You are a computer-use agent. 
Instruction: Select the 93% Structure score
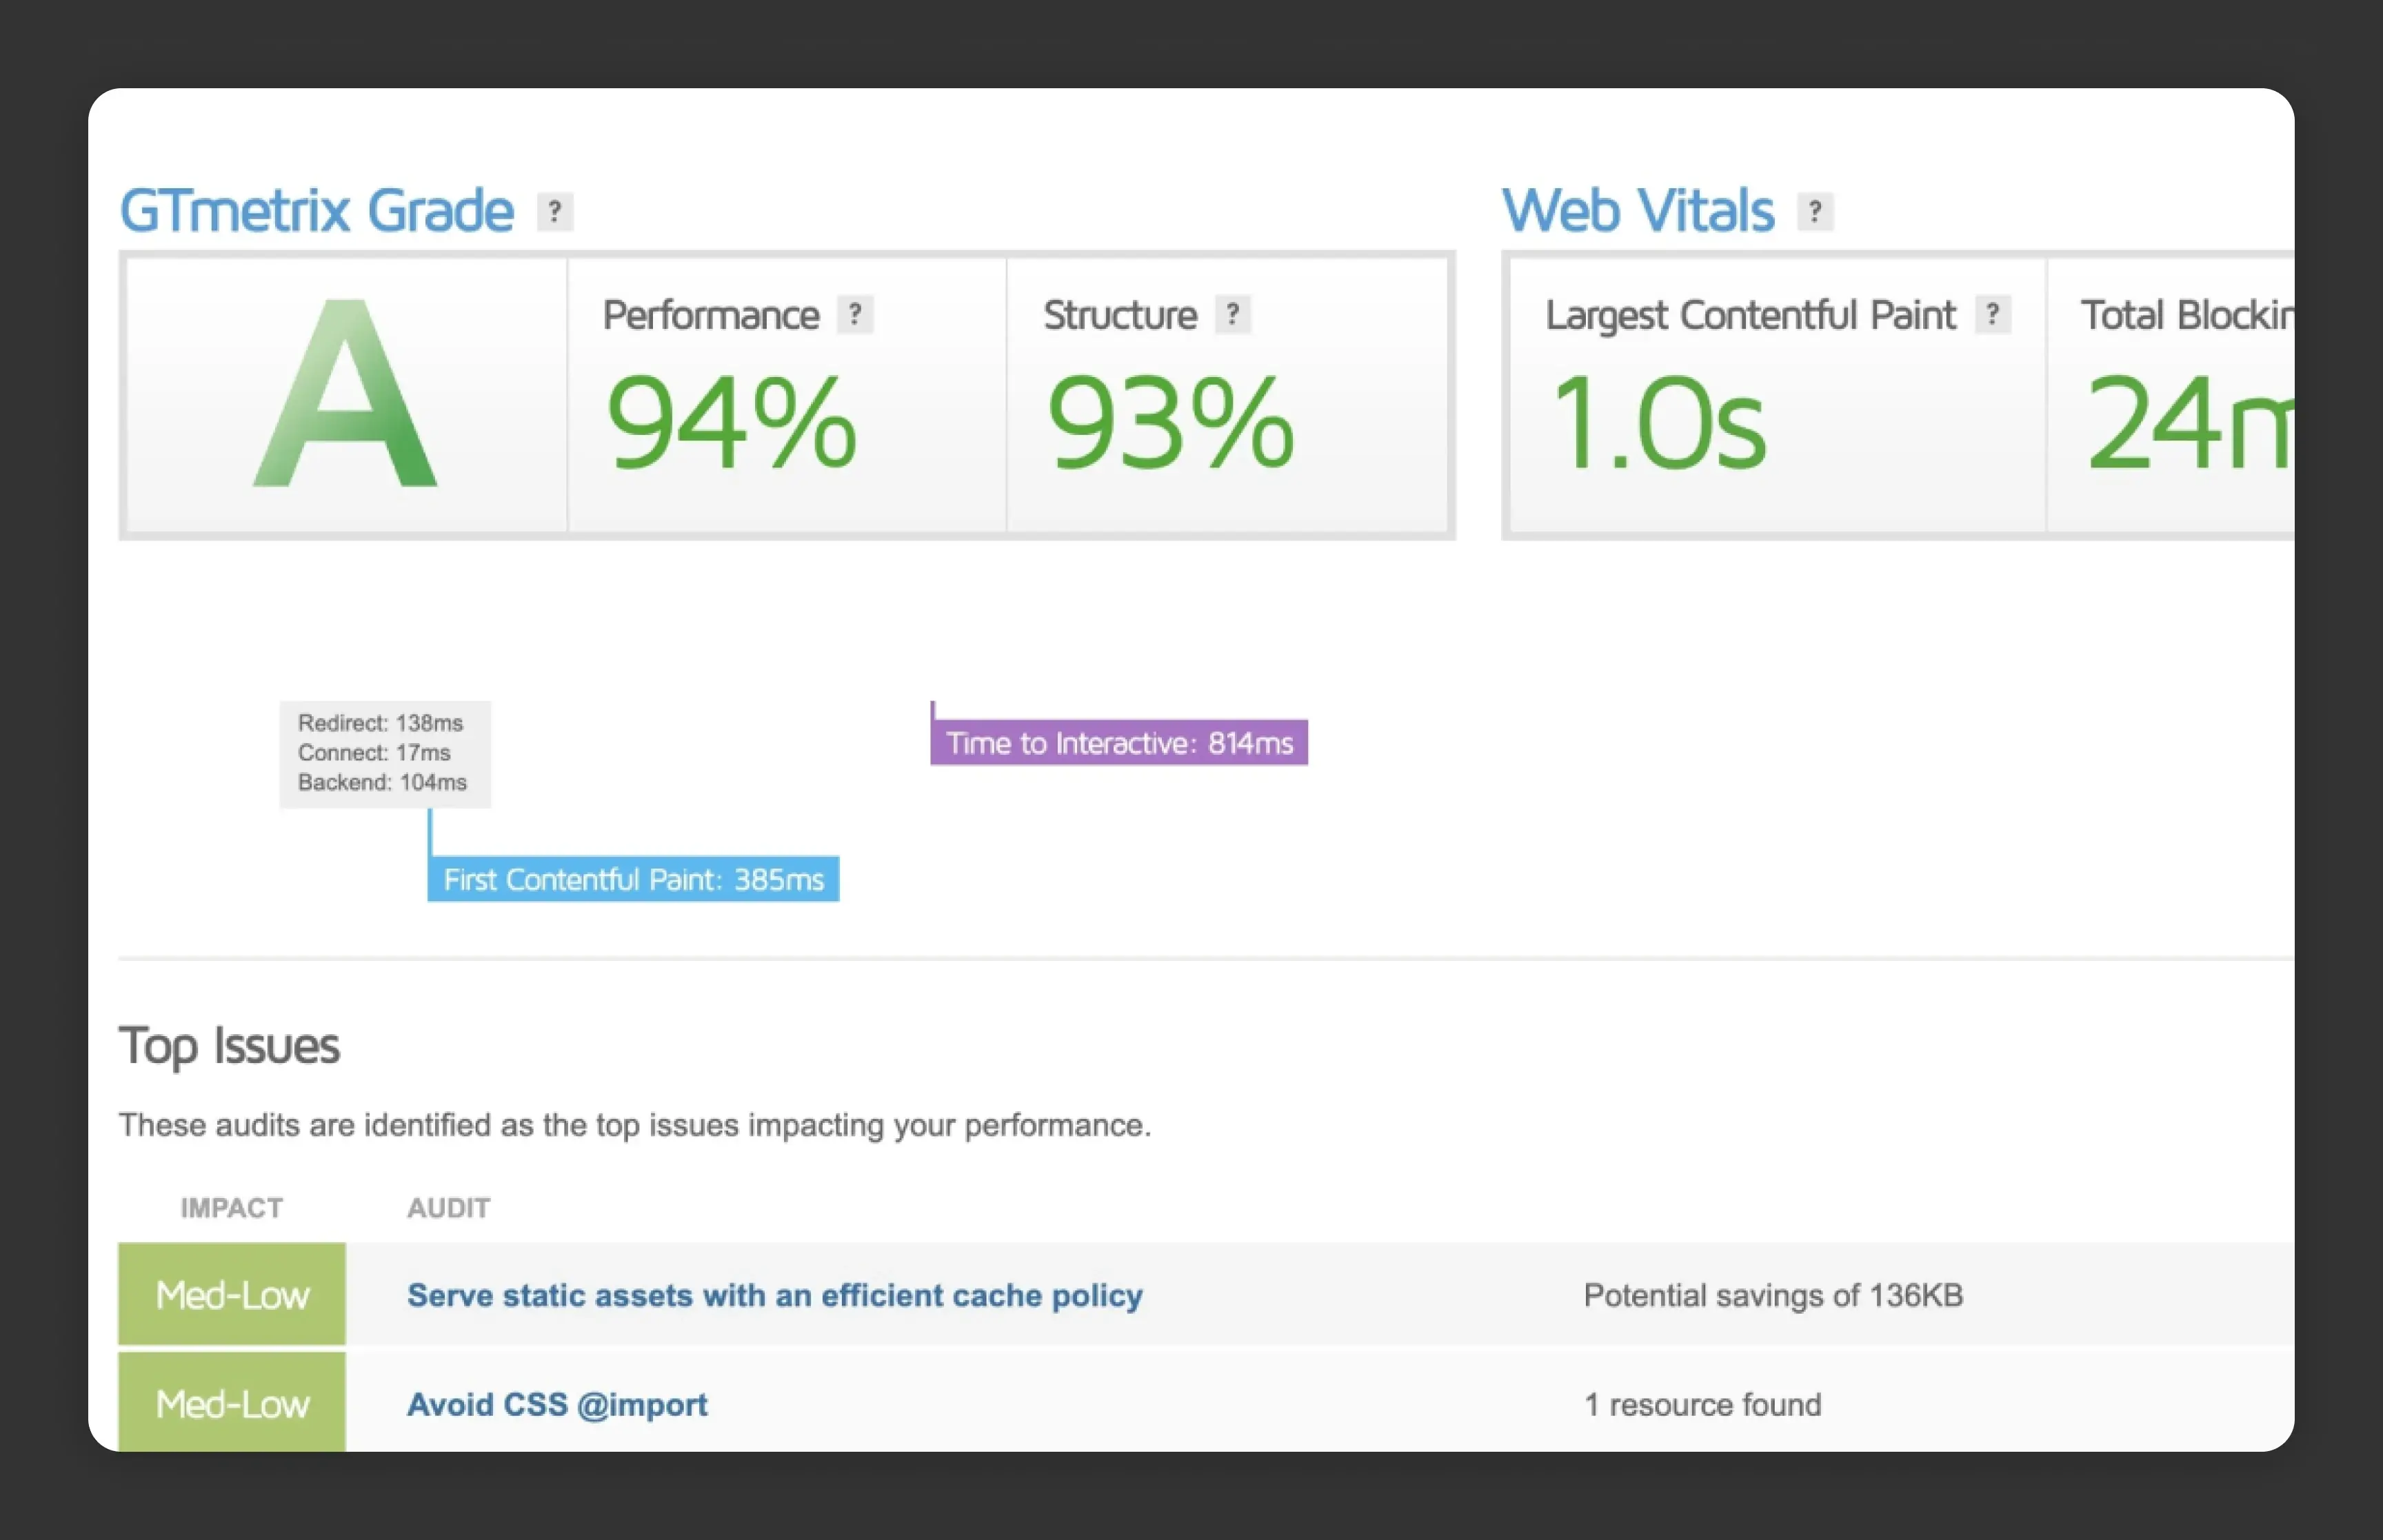pos(1171,421)
